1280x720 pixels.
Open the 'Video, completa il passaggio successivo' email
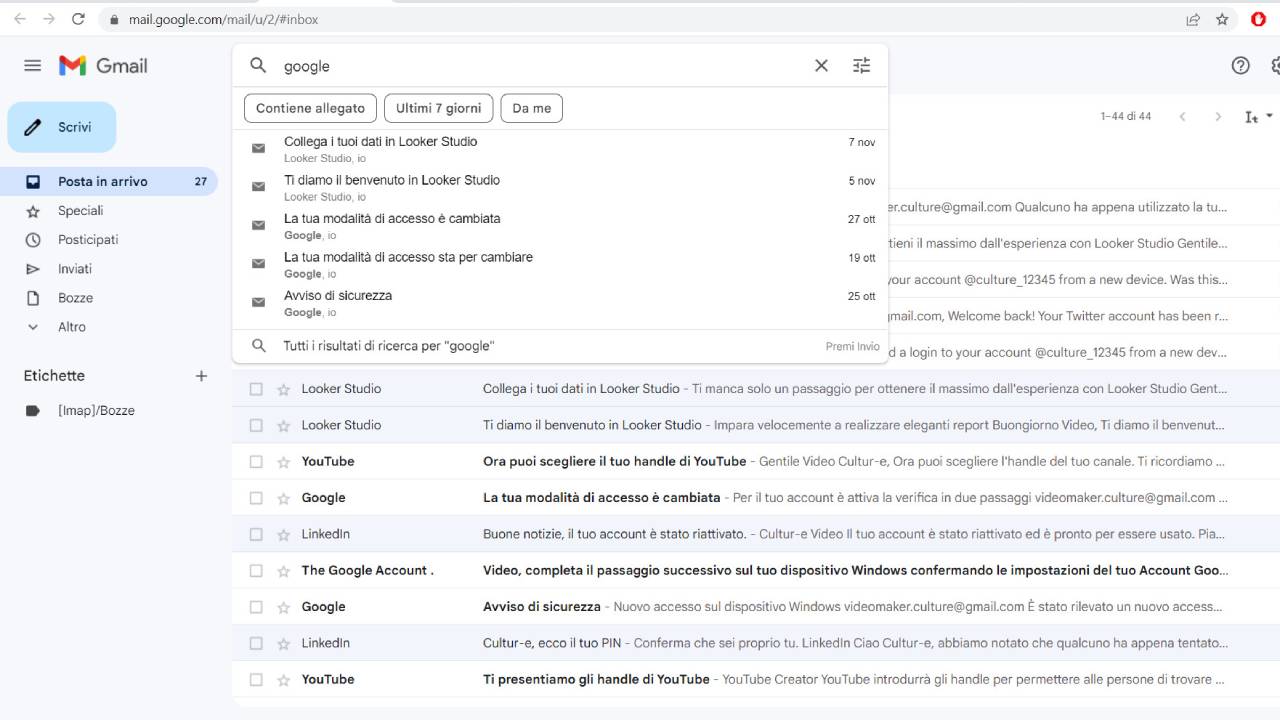(x=756, y=571)
